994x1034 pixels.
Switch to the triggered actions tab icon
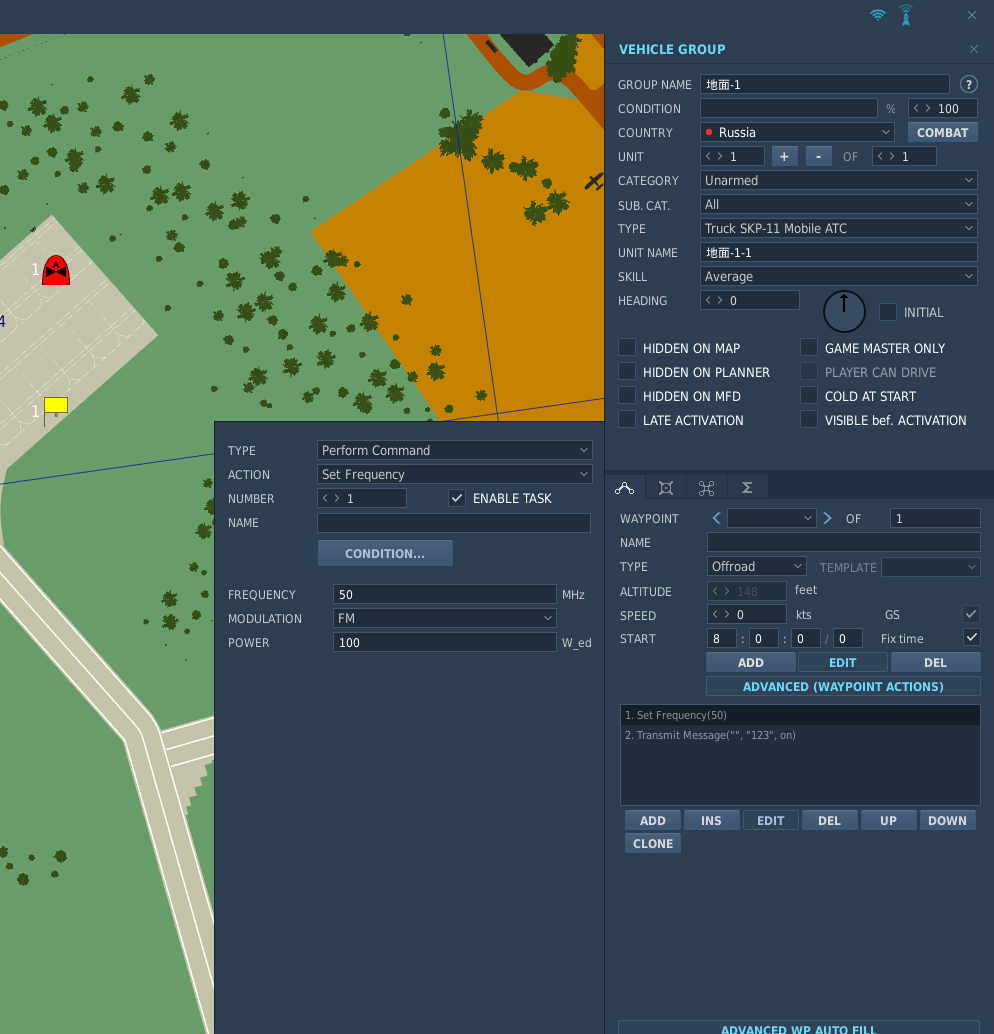(x=666, y=488)
